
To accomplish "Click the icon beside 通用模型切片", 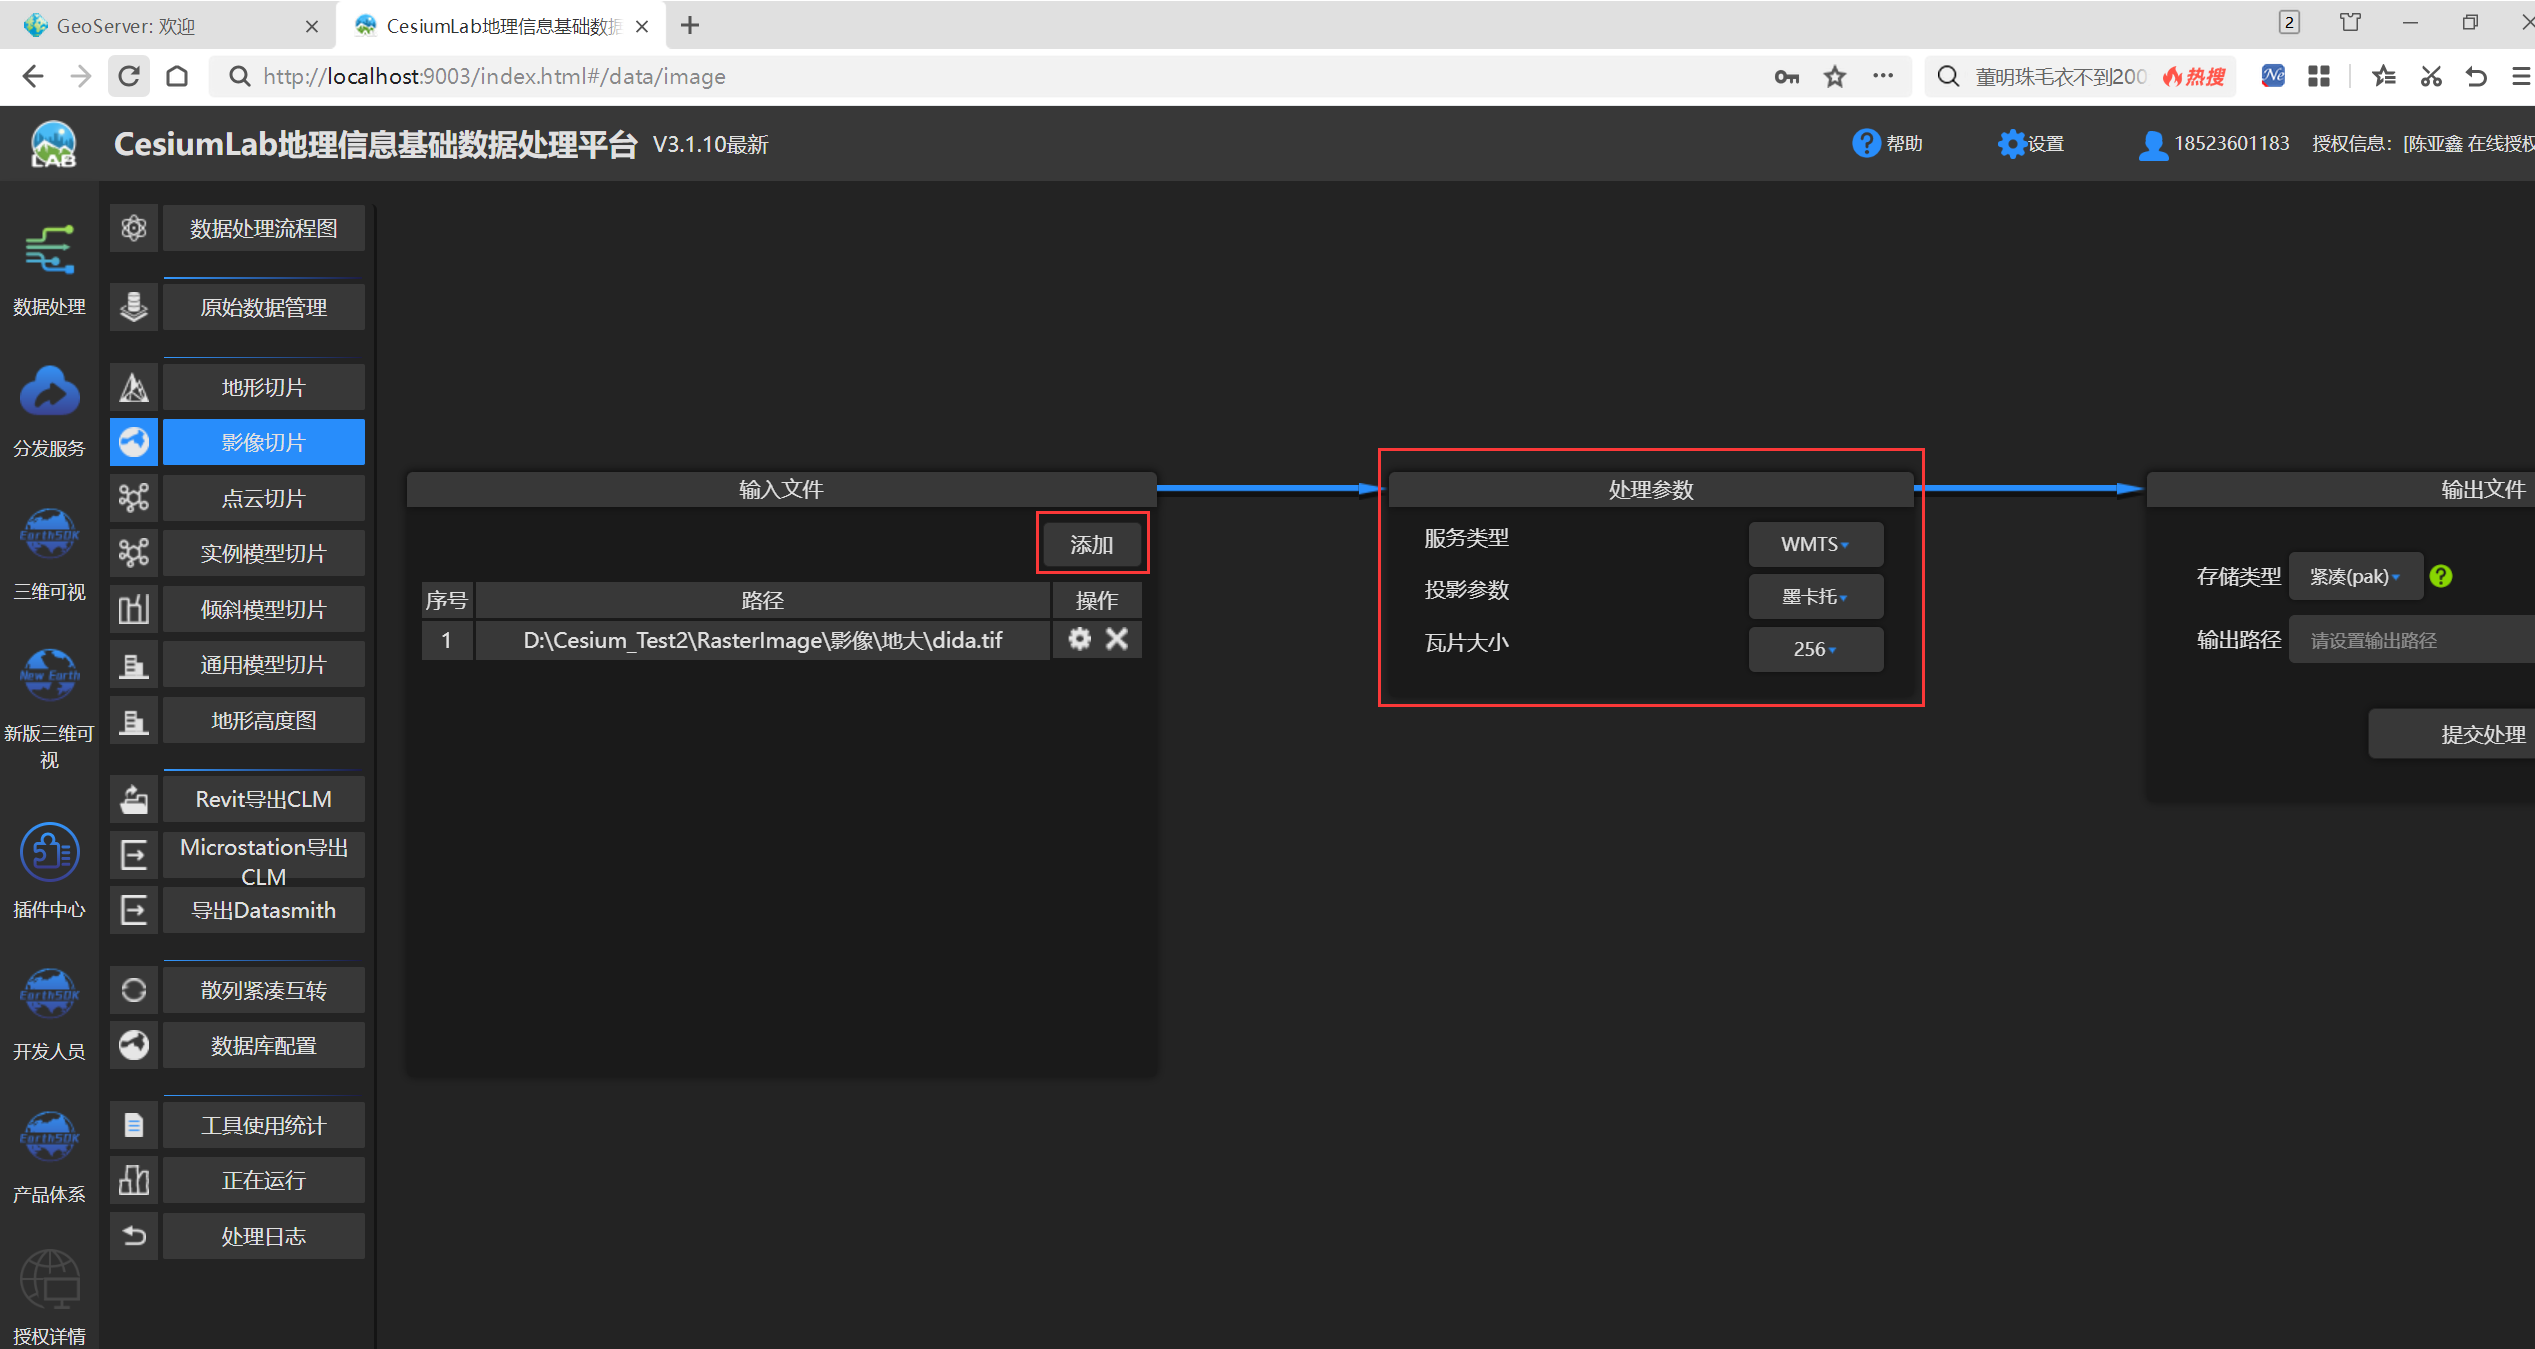I will pyautogui.click(x=134, y=665).
